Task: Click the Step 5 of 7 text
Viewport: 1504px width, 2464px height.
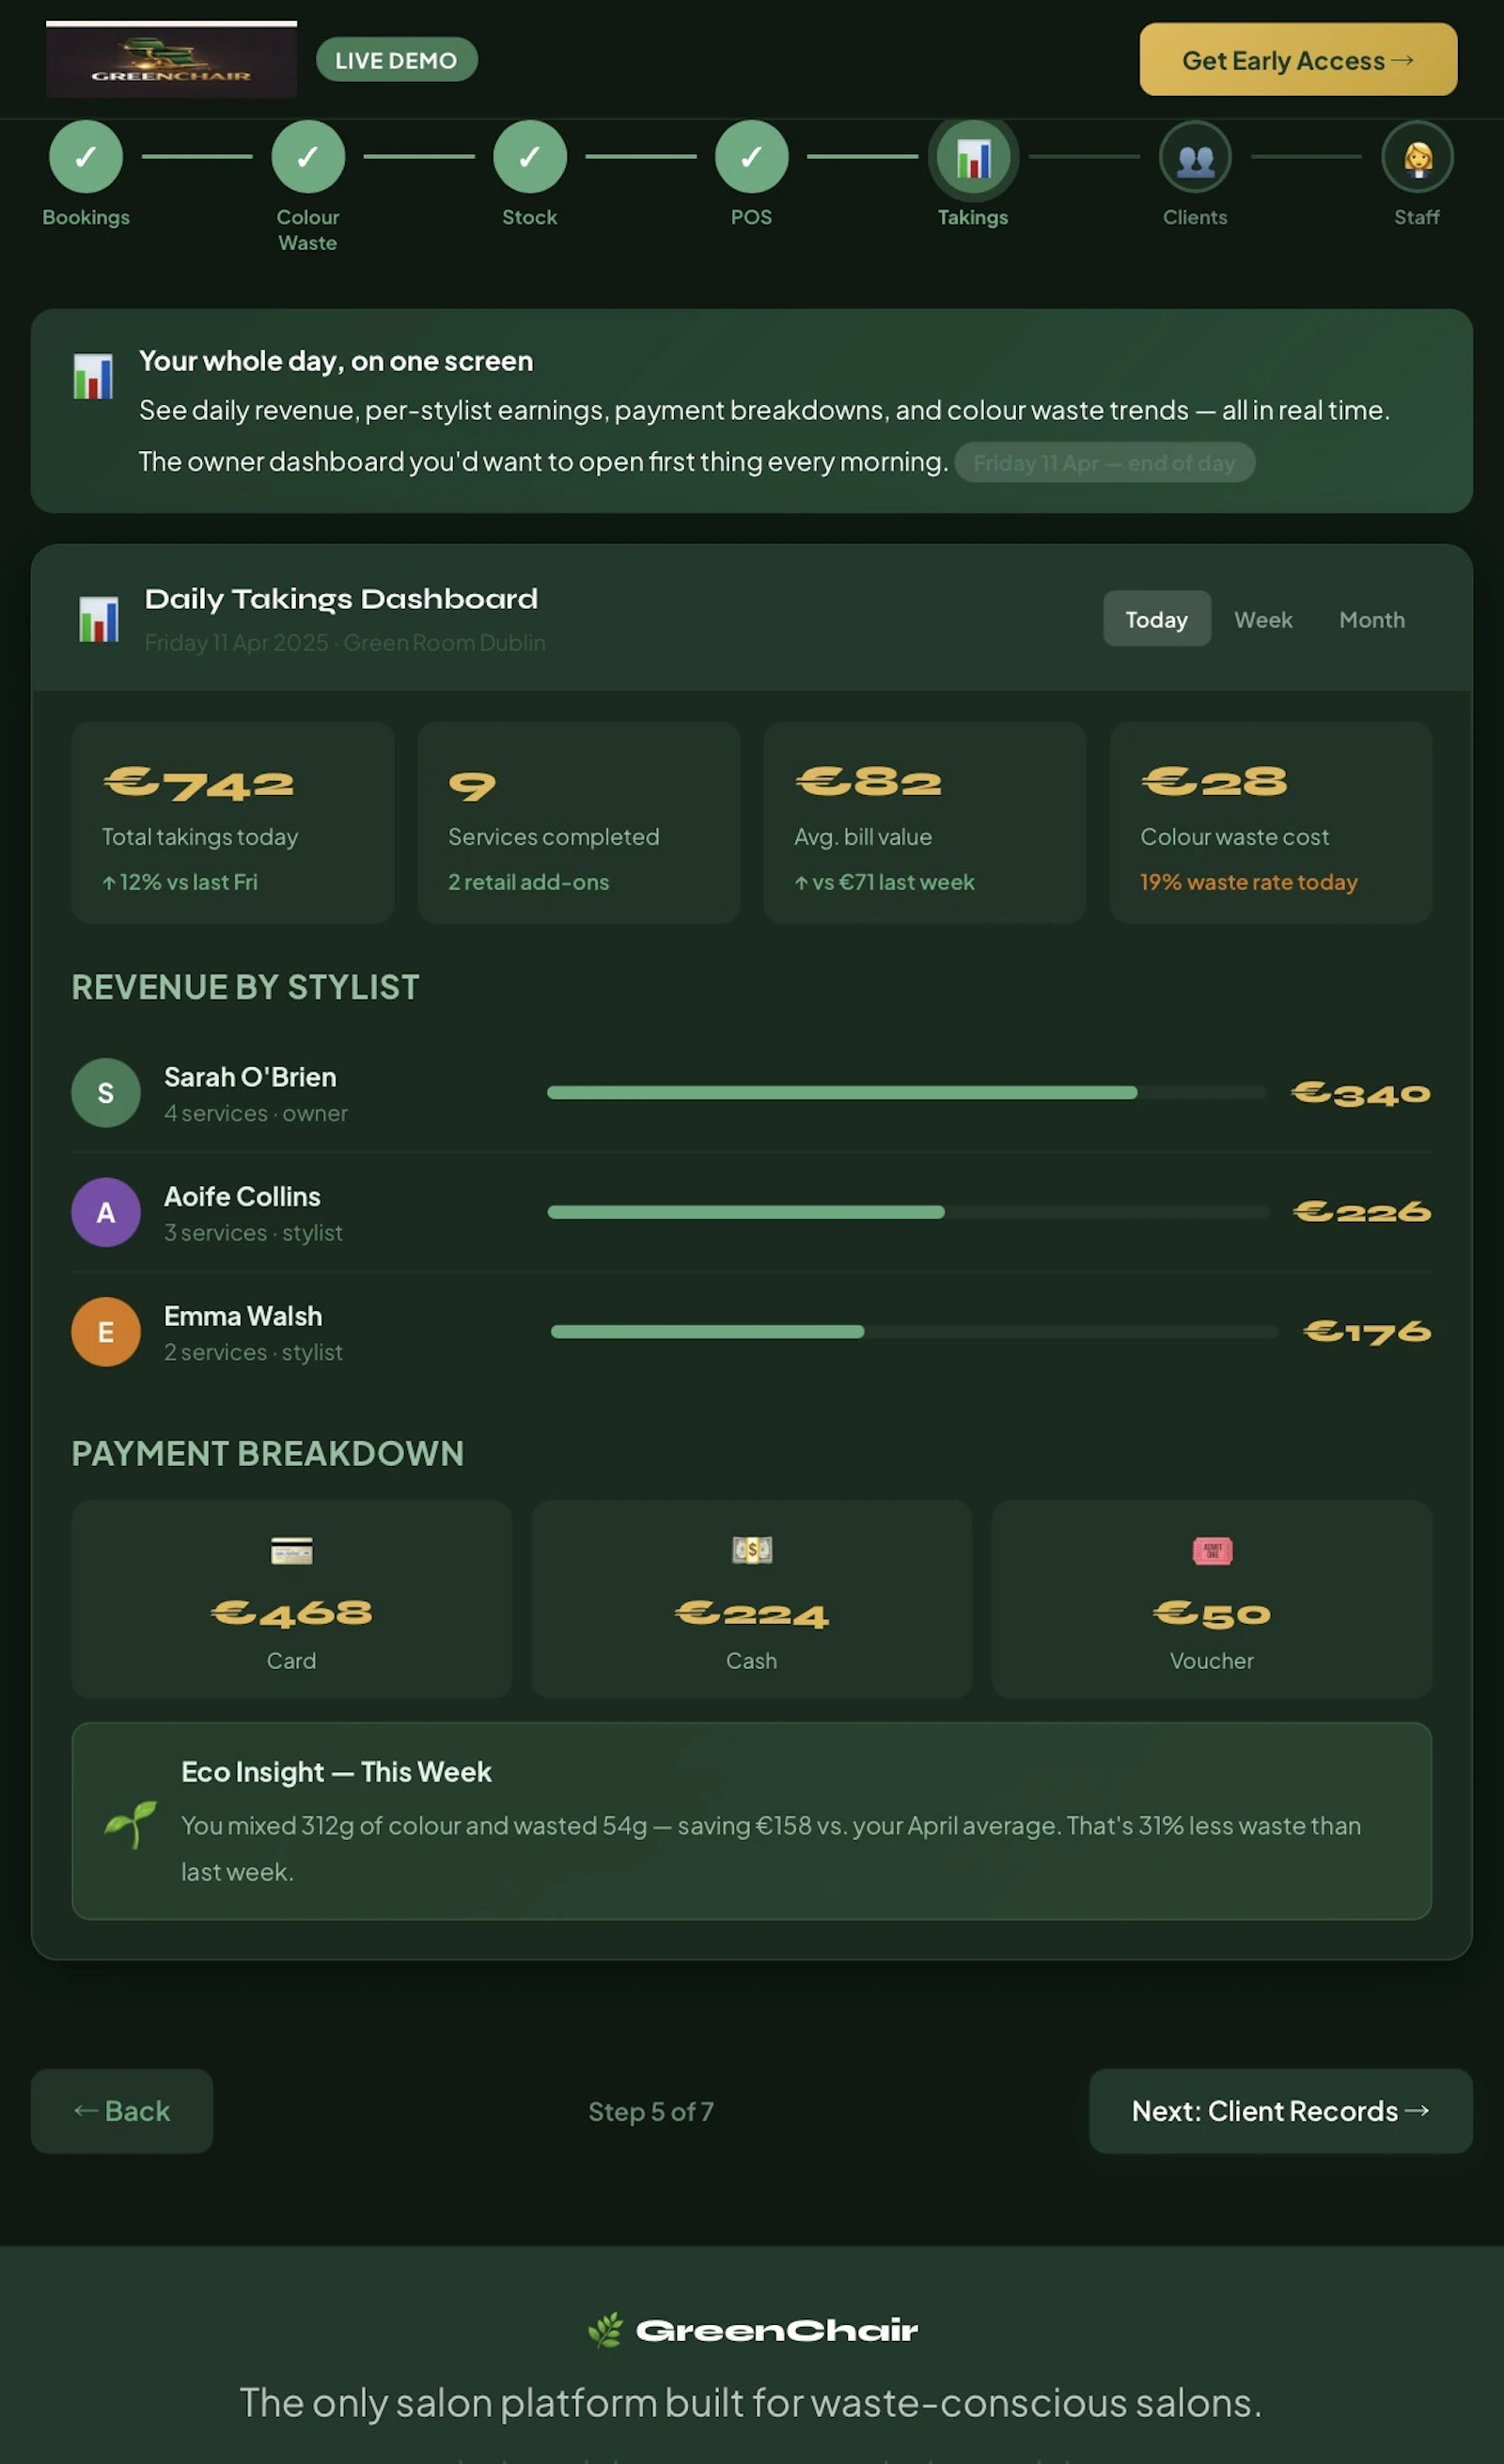Action: [651, 2112]
